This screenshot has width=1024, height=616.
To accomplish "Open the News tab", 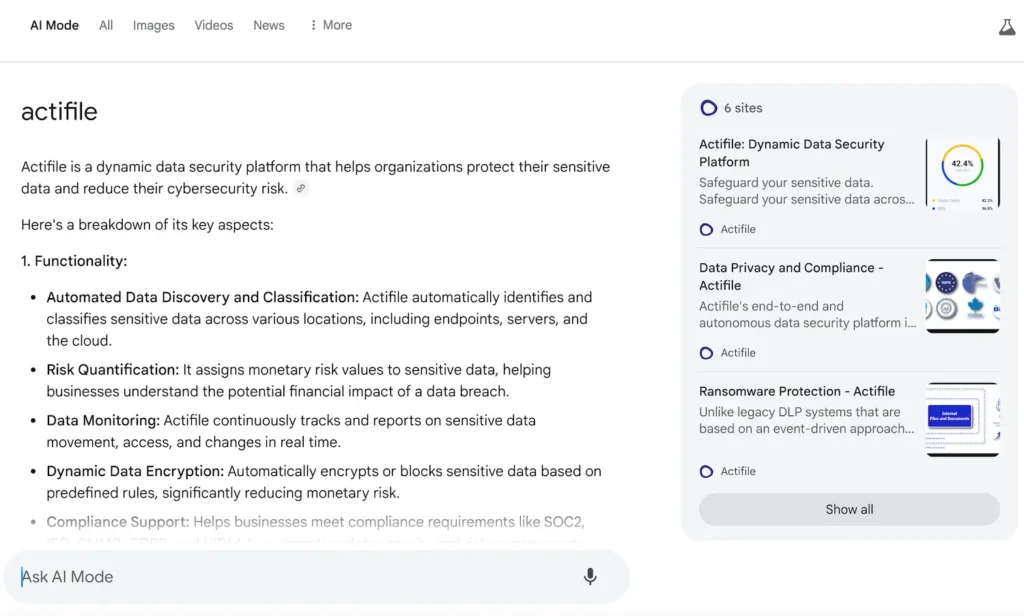I will pos(268,25).
